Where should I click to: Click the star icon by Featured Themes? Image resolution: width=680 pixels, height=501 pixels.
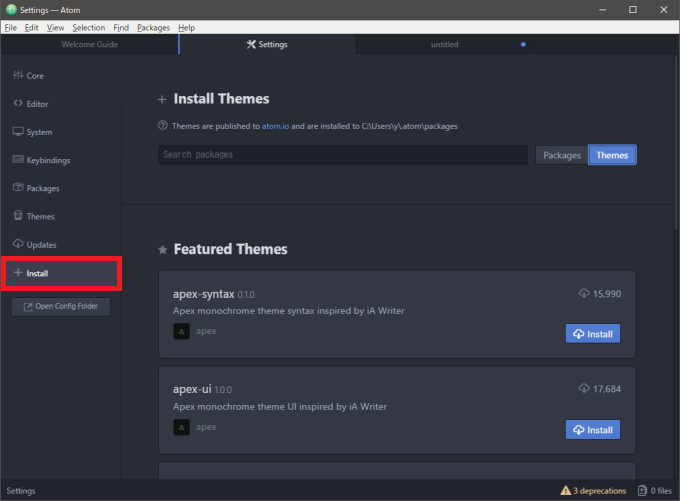163,250
